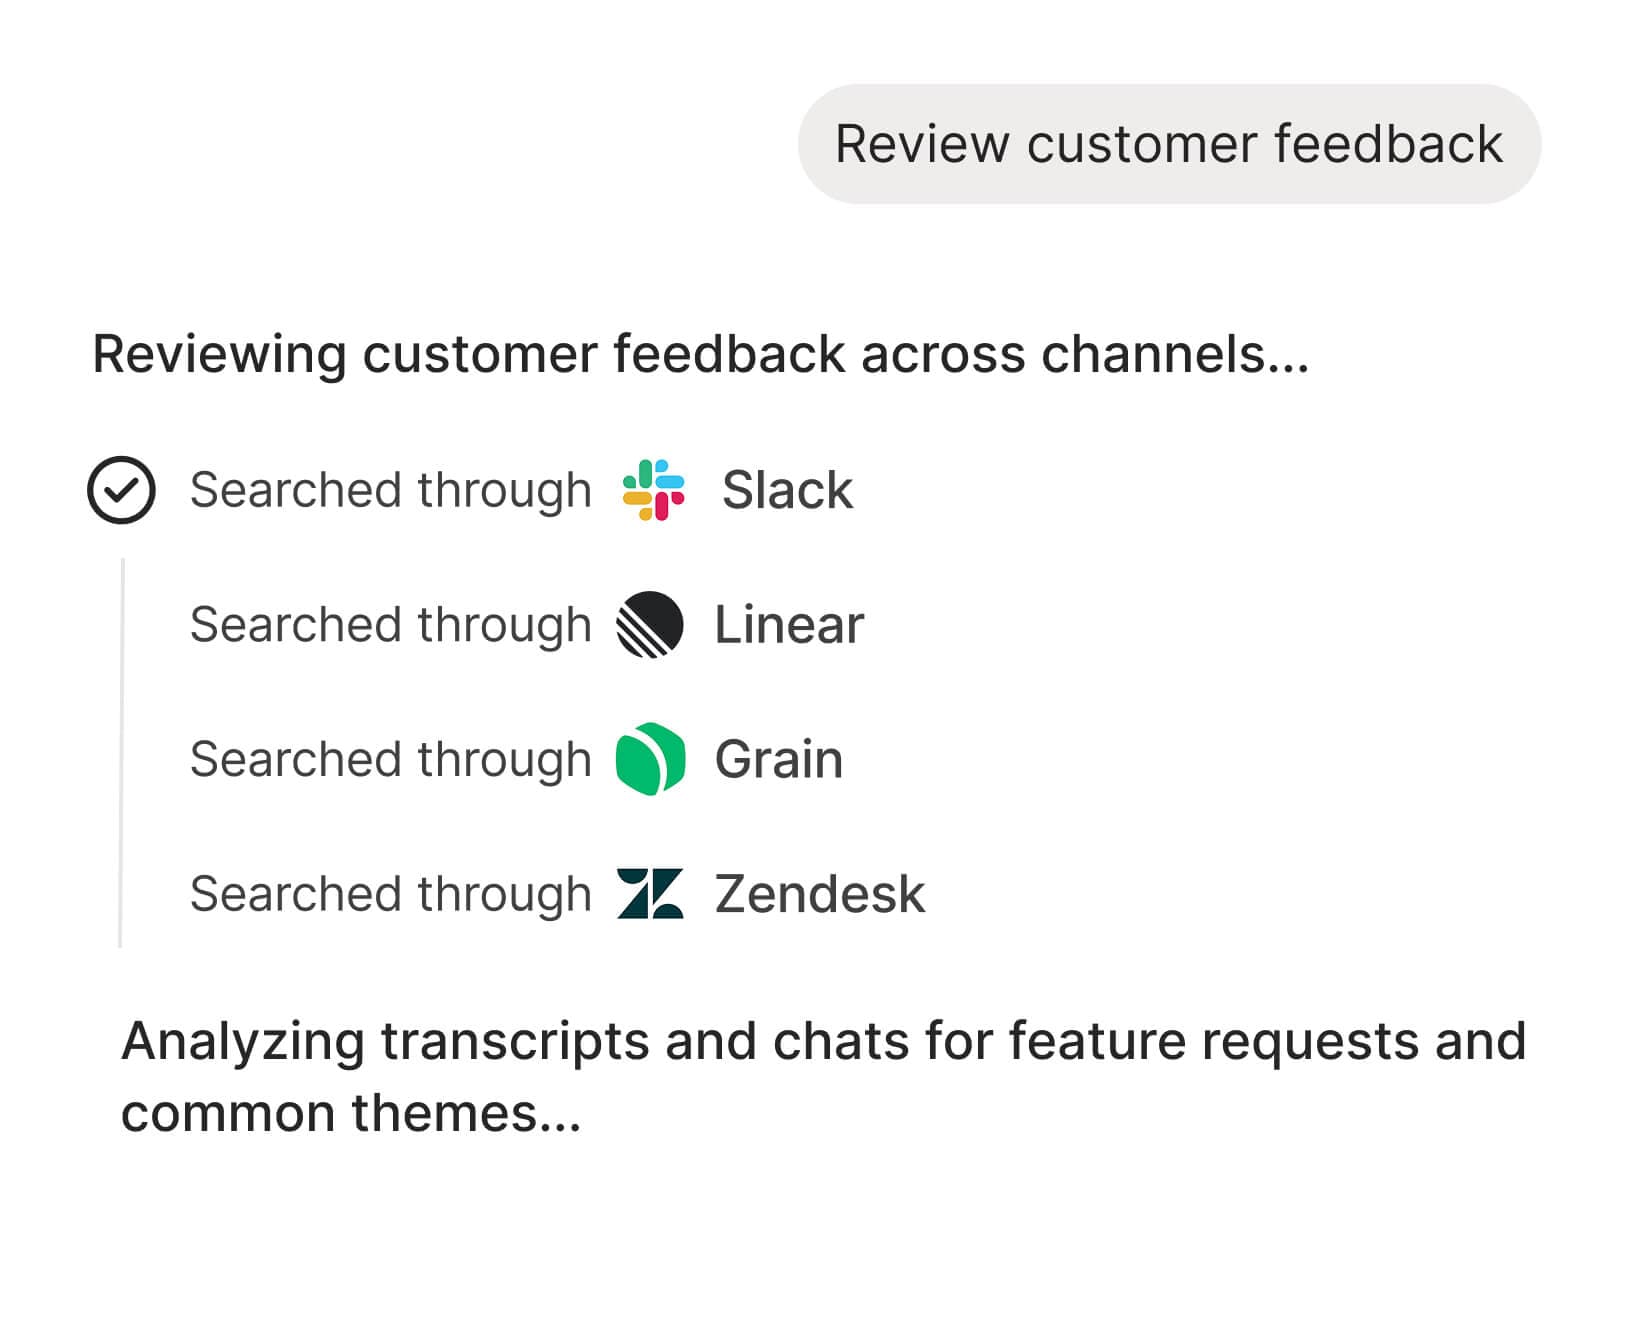
Task: Select the Zendesk source label
Action: point(819,894)
